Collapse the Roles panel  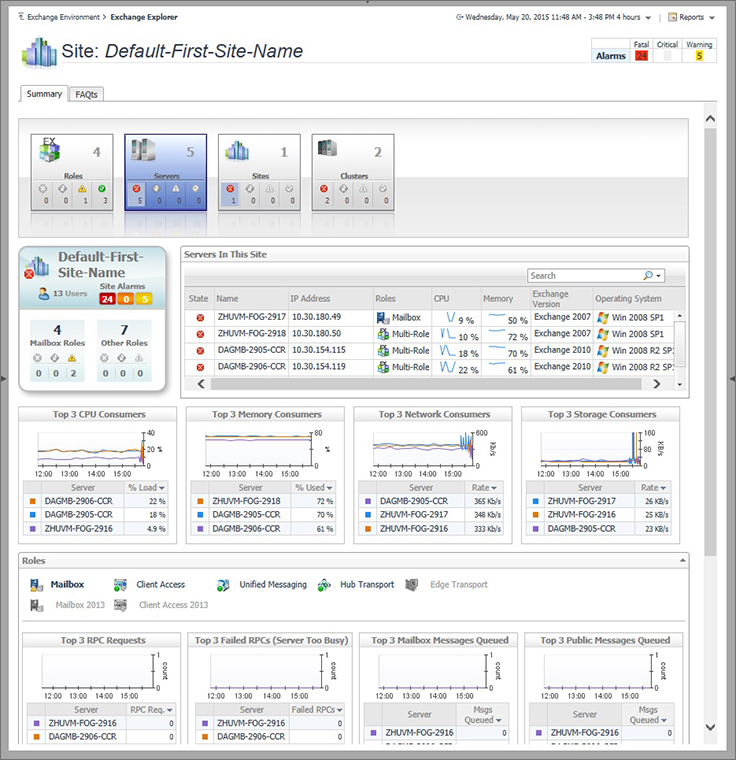pyautogui.click(x=683, y=561)
